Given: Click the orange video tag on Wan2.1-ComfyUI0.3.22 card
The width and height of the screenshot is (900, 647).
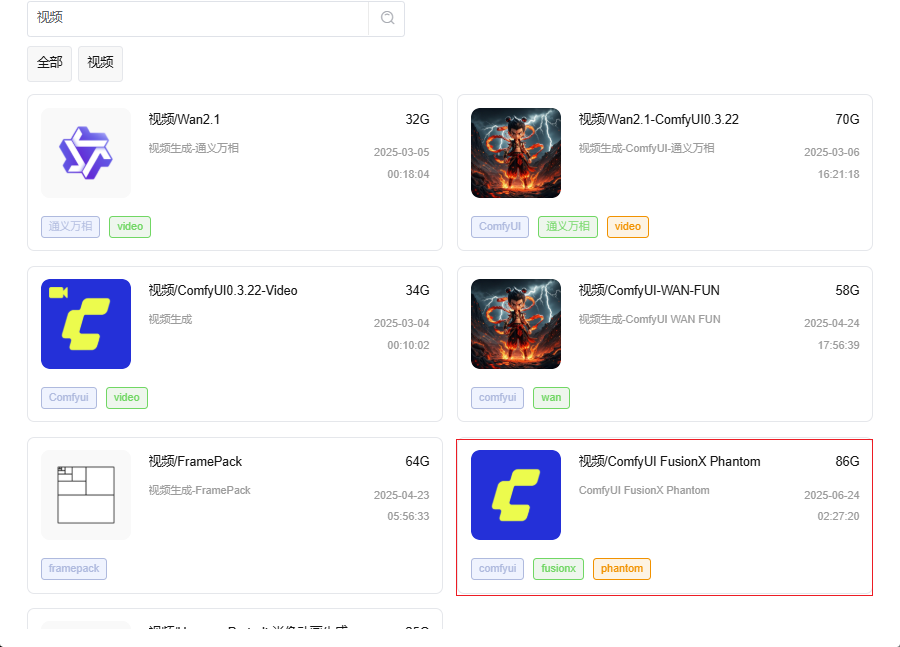Looking at the screenshot, I should tap(627, 227).
